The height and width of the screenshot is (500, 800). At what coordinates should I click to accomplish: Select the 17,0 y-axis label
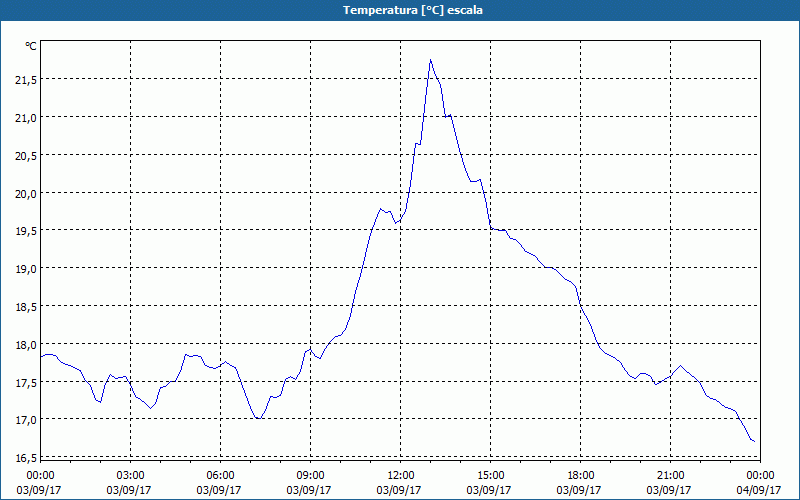point(26,420)
